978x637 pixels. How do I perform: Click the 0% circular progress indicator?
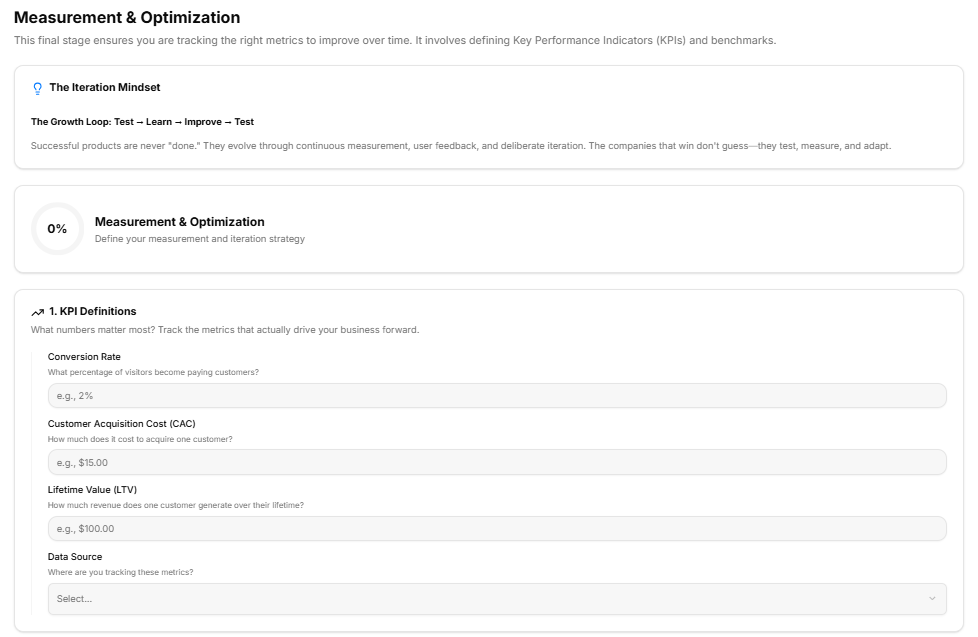[x=57, y=228]
